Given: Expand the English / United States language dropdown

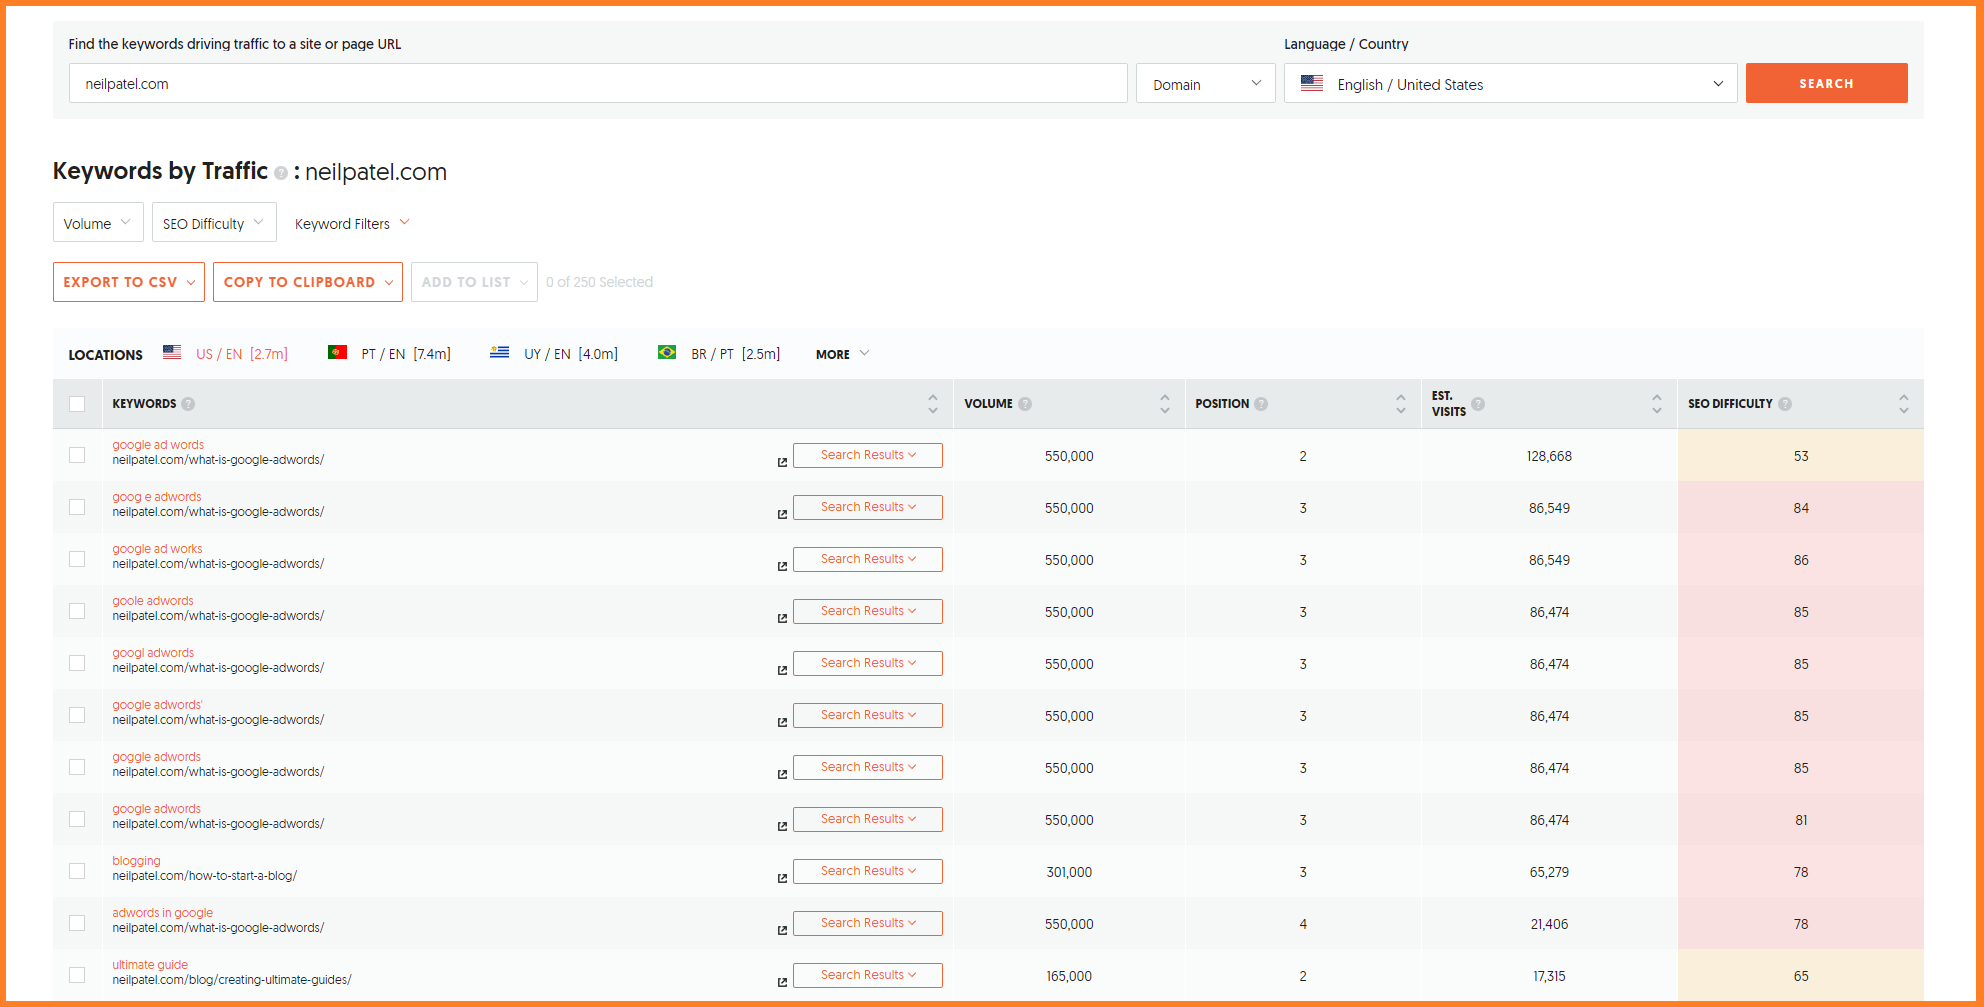Looking at the screenshot, I should point(1510,84).
